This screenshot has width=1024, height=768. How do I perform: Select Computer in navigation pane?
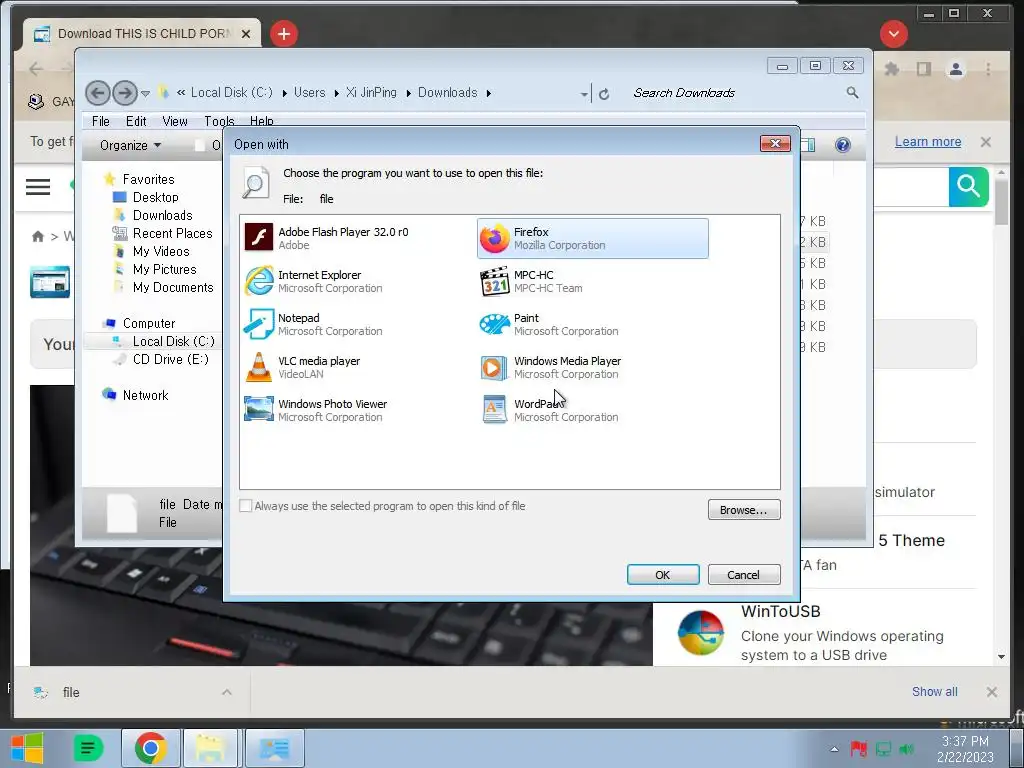[148, 323]
